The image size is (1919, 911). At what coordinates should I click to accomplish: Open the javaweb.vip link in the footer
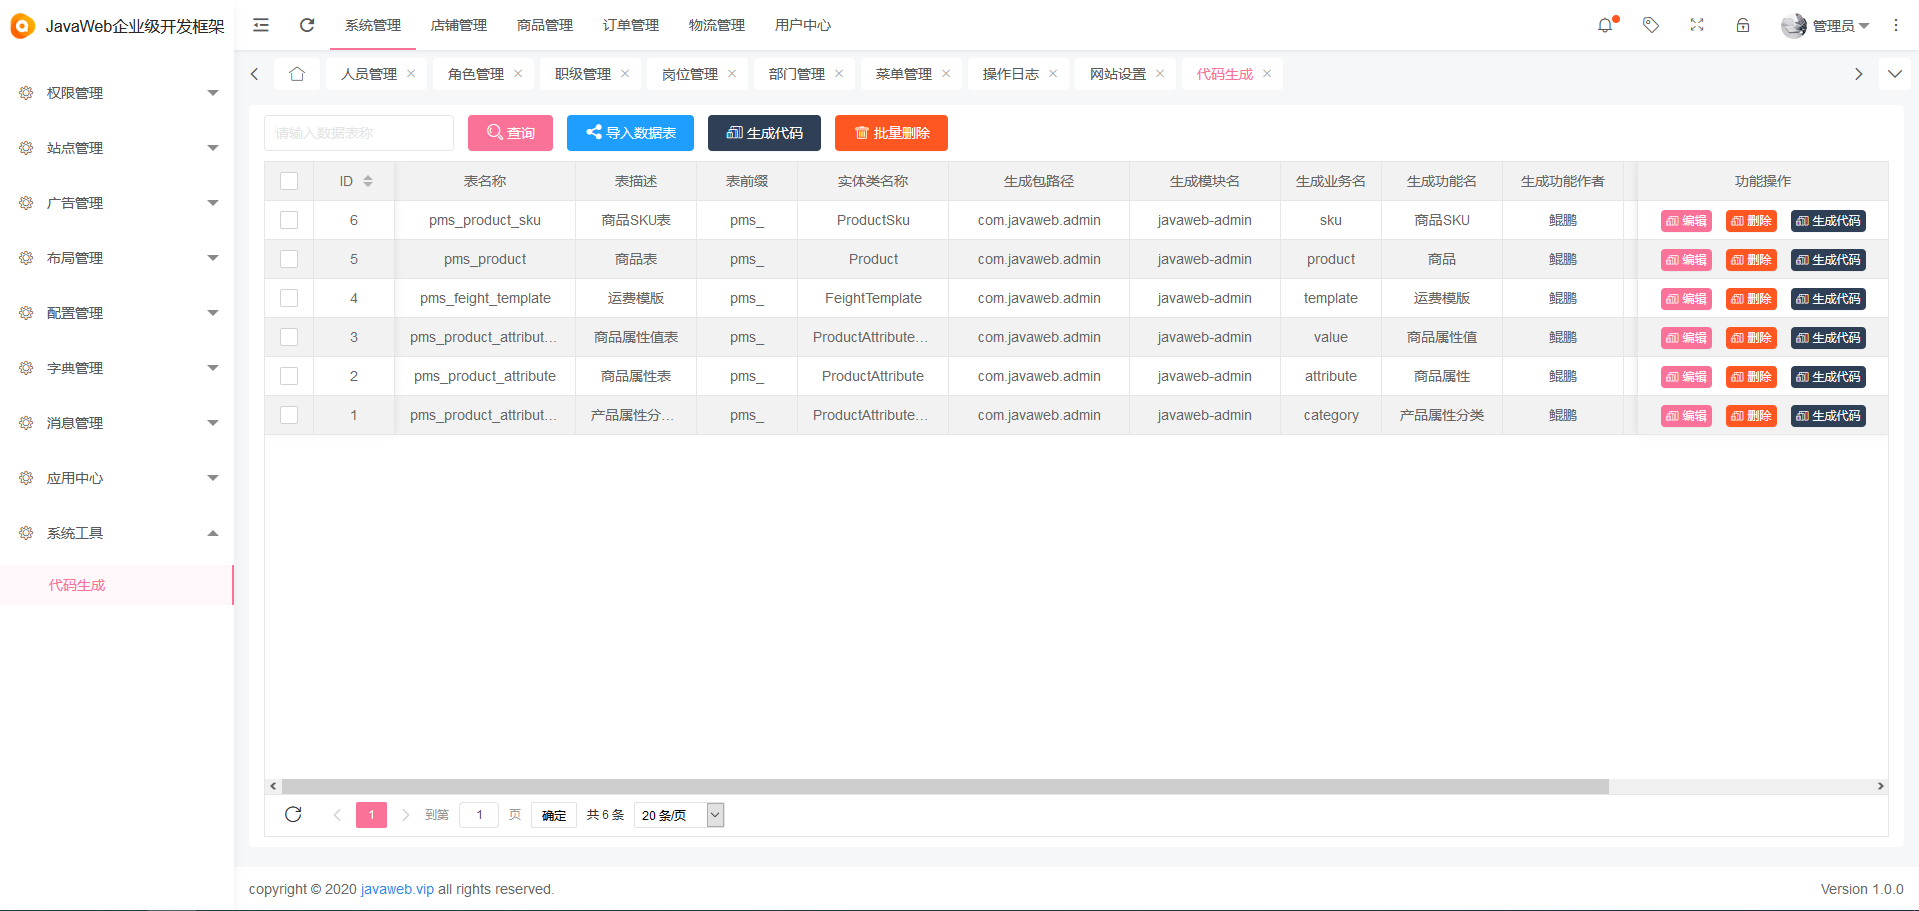397,889
